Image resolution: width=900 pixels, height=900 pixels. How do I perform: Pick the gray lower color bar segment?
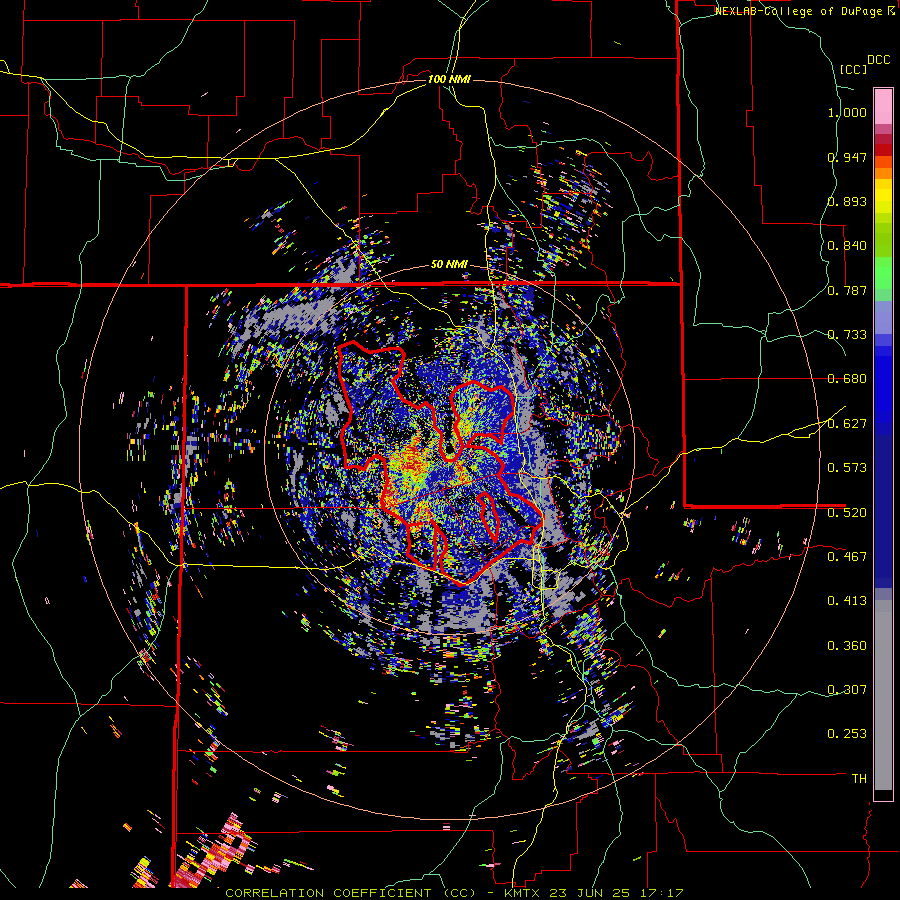pos(883,695)
